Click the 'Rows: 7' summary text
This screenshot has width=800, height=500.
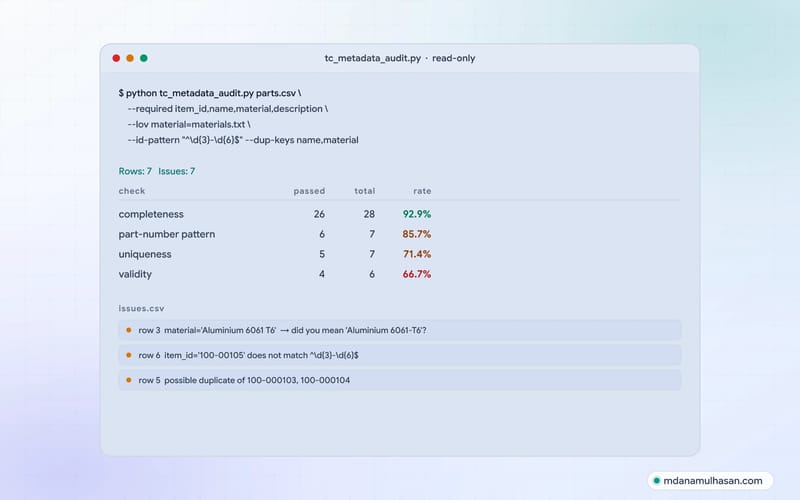tap(135, 171)
